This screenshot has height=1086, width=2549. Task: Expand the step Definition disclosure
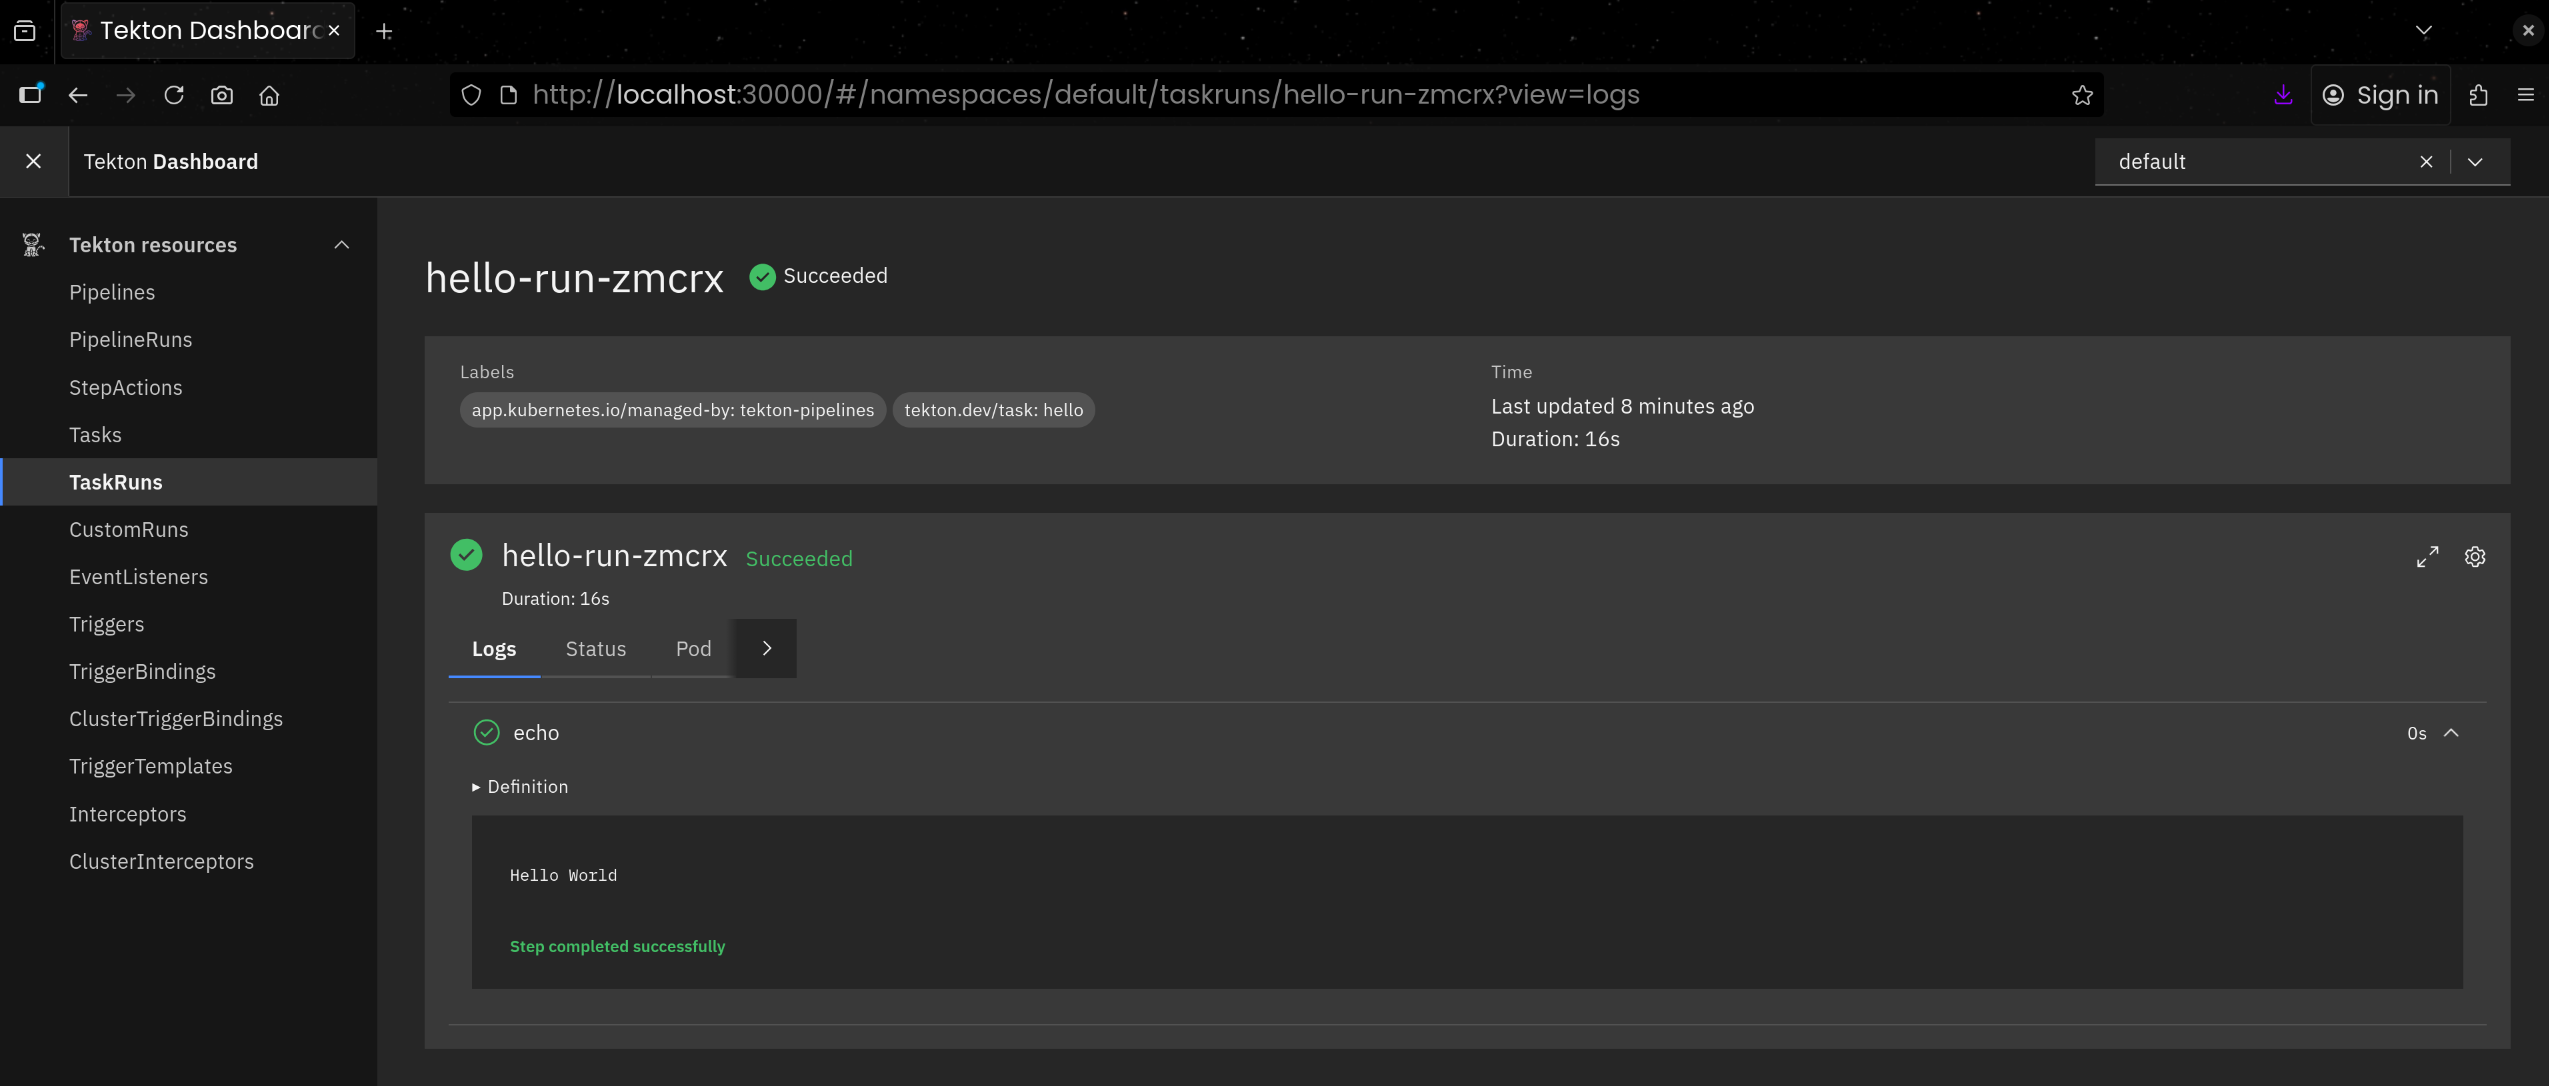(520, 787)
